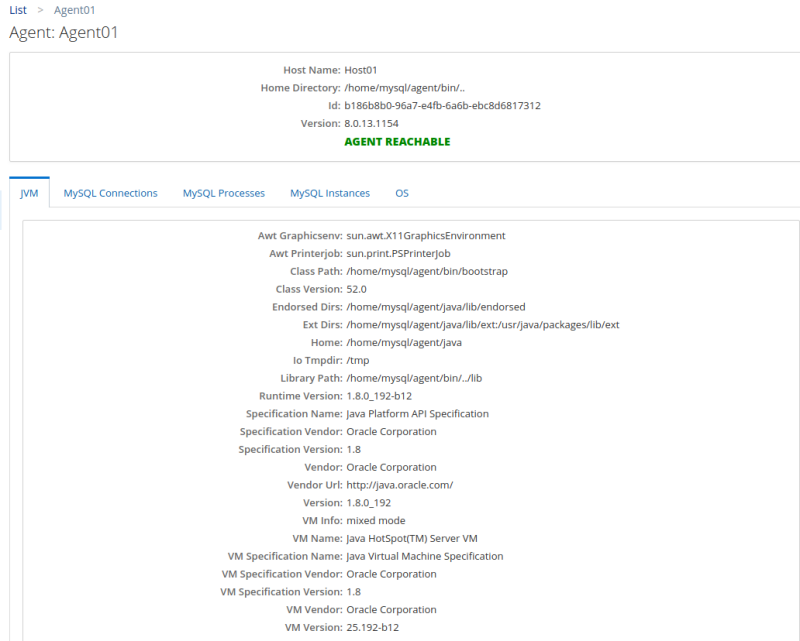Click the Class Version value 52.0
Image resolution: width=800 pixels, height=641 pixels.
coord(357,289)
